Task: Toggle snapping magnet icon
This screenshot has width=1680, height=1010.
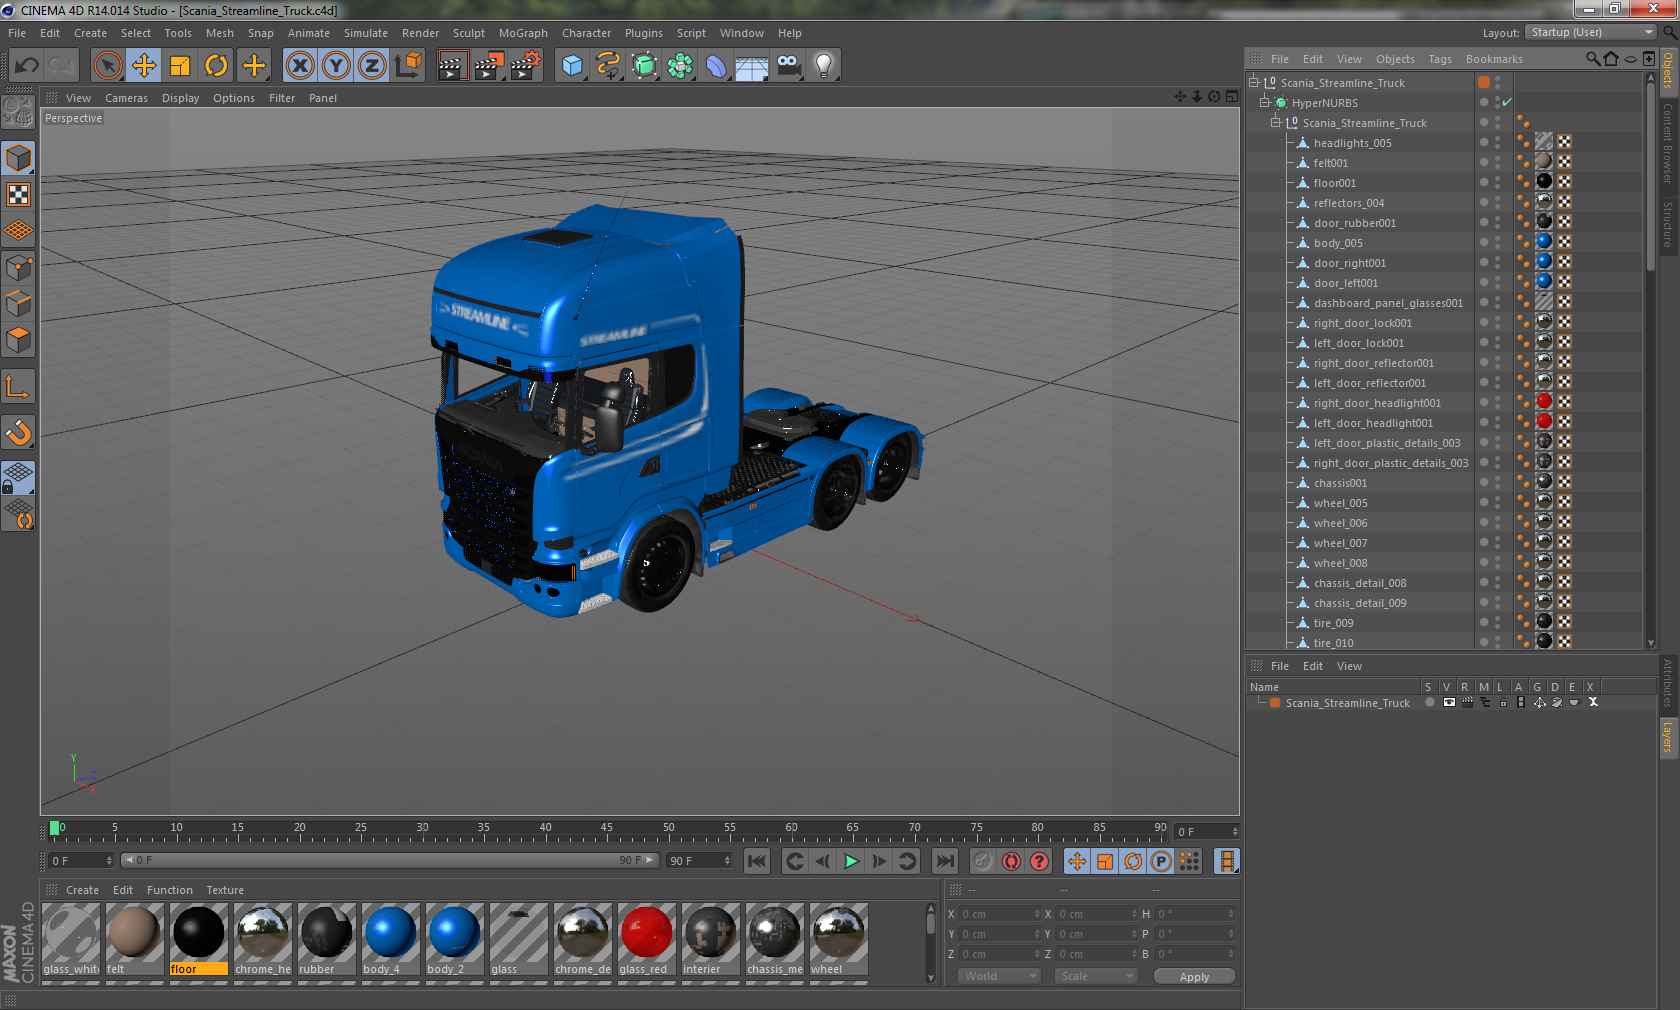Action: [18, 432]
